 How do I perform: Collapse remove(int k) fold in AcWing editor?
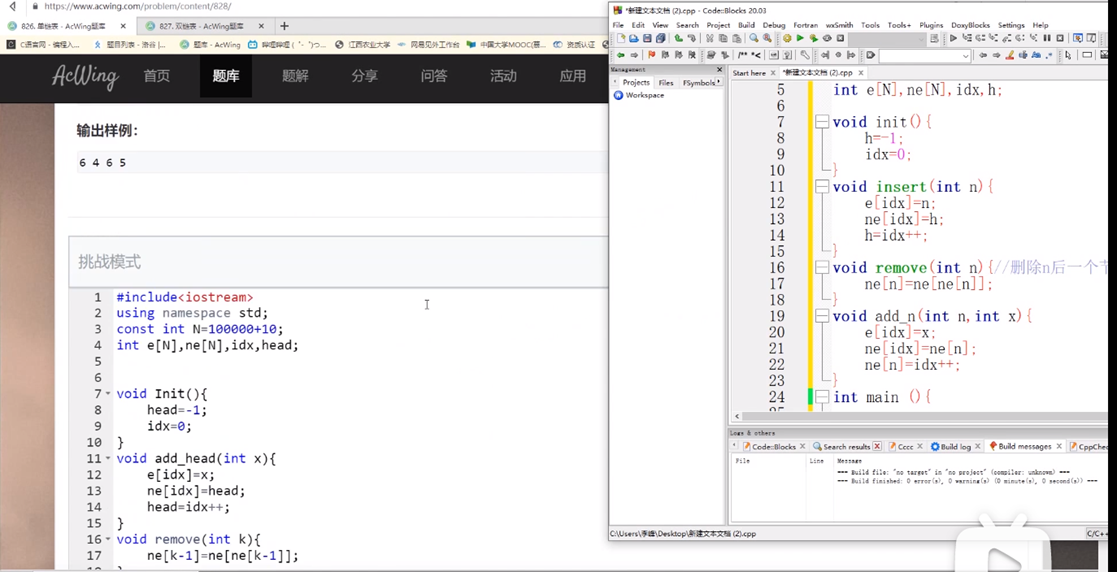click(x=108, y=539)
